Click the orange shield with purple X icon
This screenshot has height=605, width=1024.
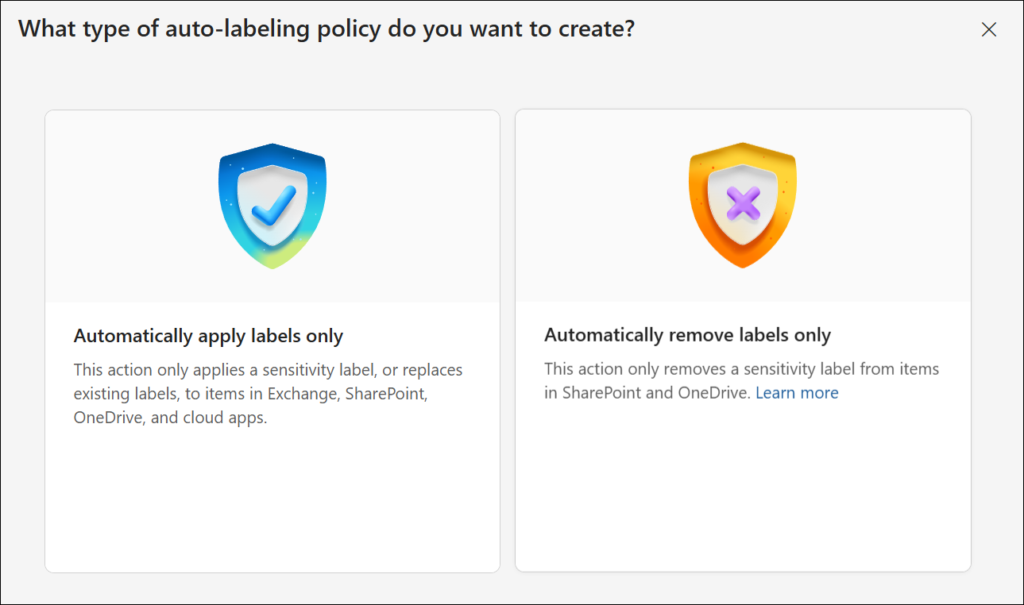742,206
